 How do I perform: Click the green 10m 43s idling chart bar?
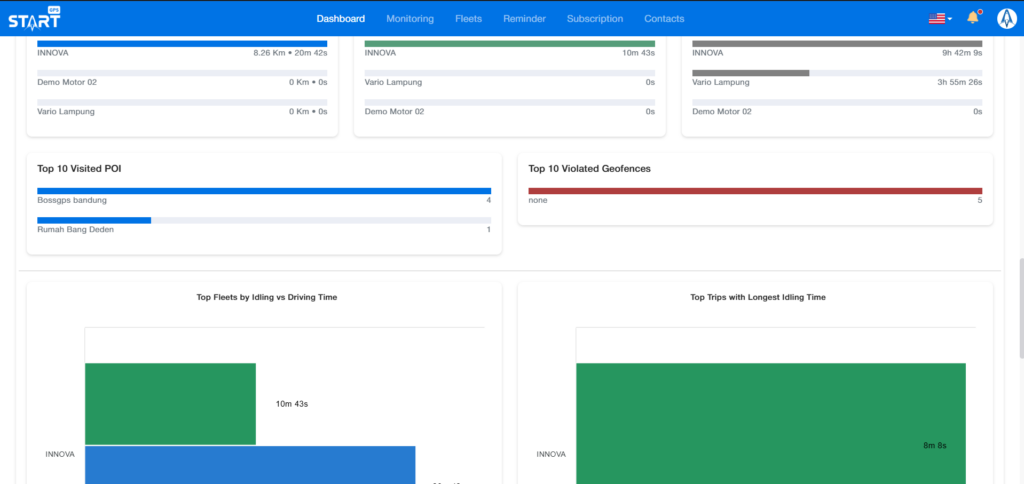pyautogui.click(x=170, y=404)
